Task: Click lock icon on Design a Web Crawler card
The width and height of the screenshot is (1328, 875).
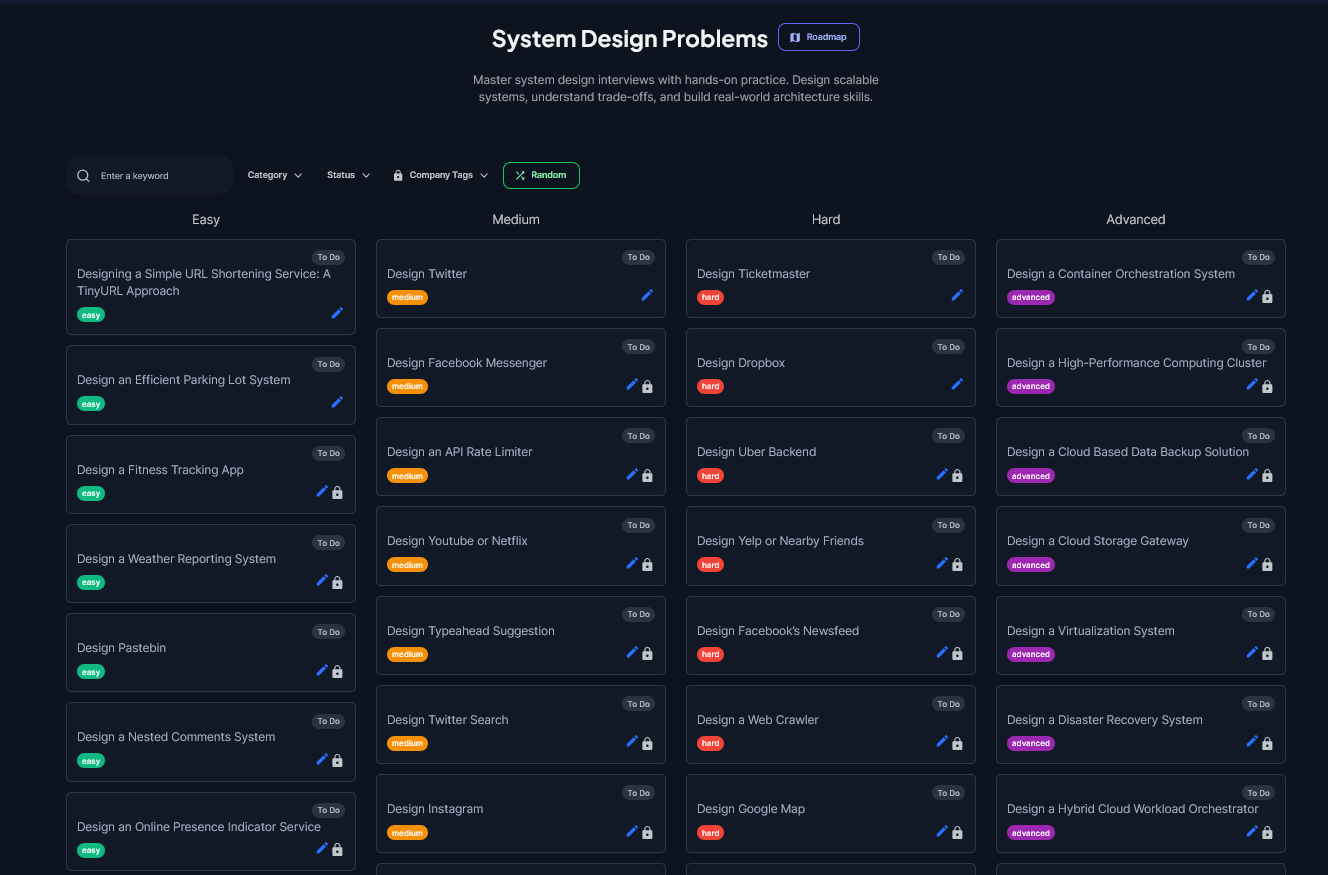Action: pyautogui.click(x=957, y=743)
